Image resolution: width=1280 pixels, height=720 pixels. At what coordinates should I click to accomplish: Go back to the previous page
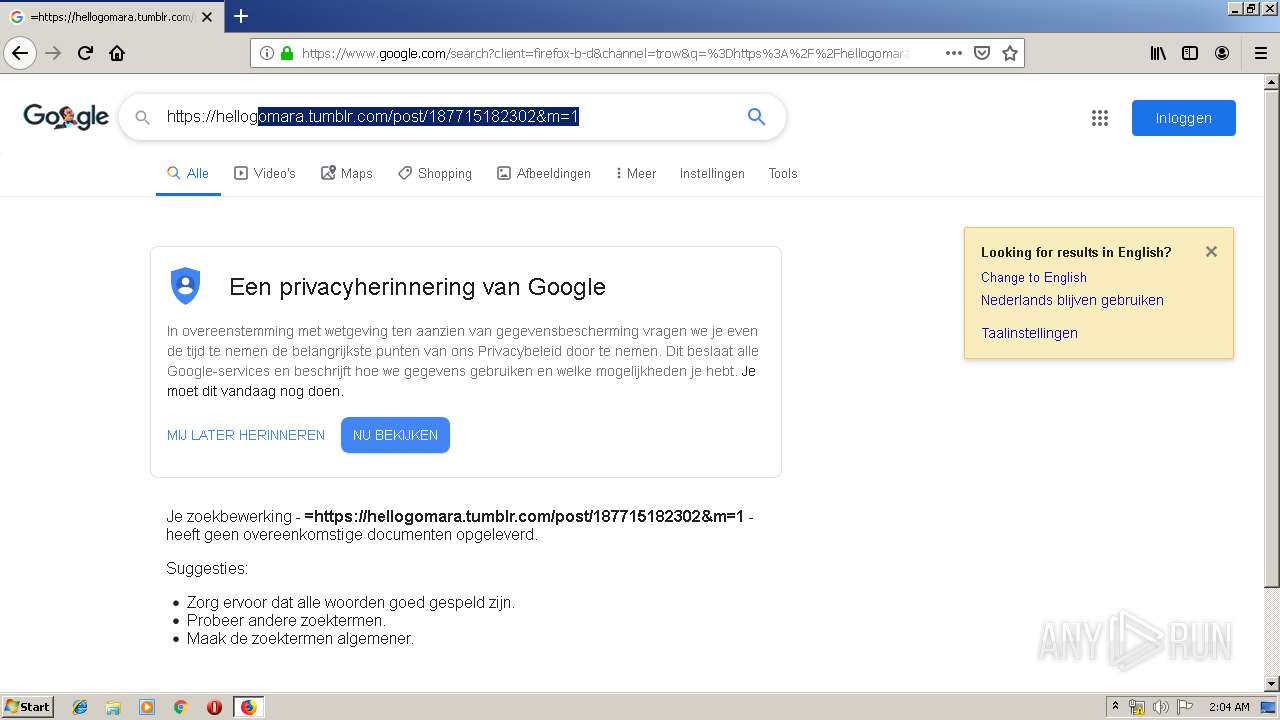click(20, 53)
